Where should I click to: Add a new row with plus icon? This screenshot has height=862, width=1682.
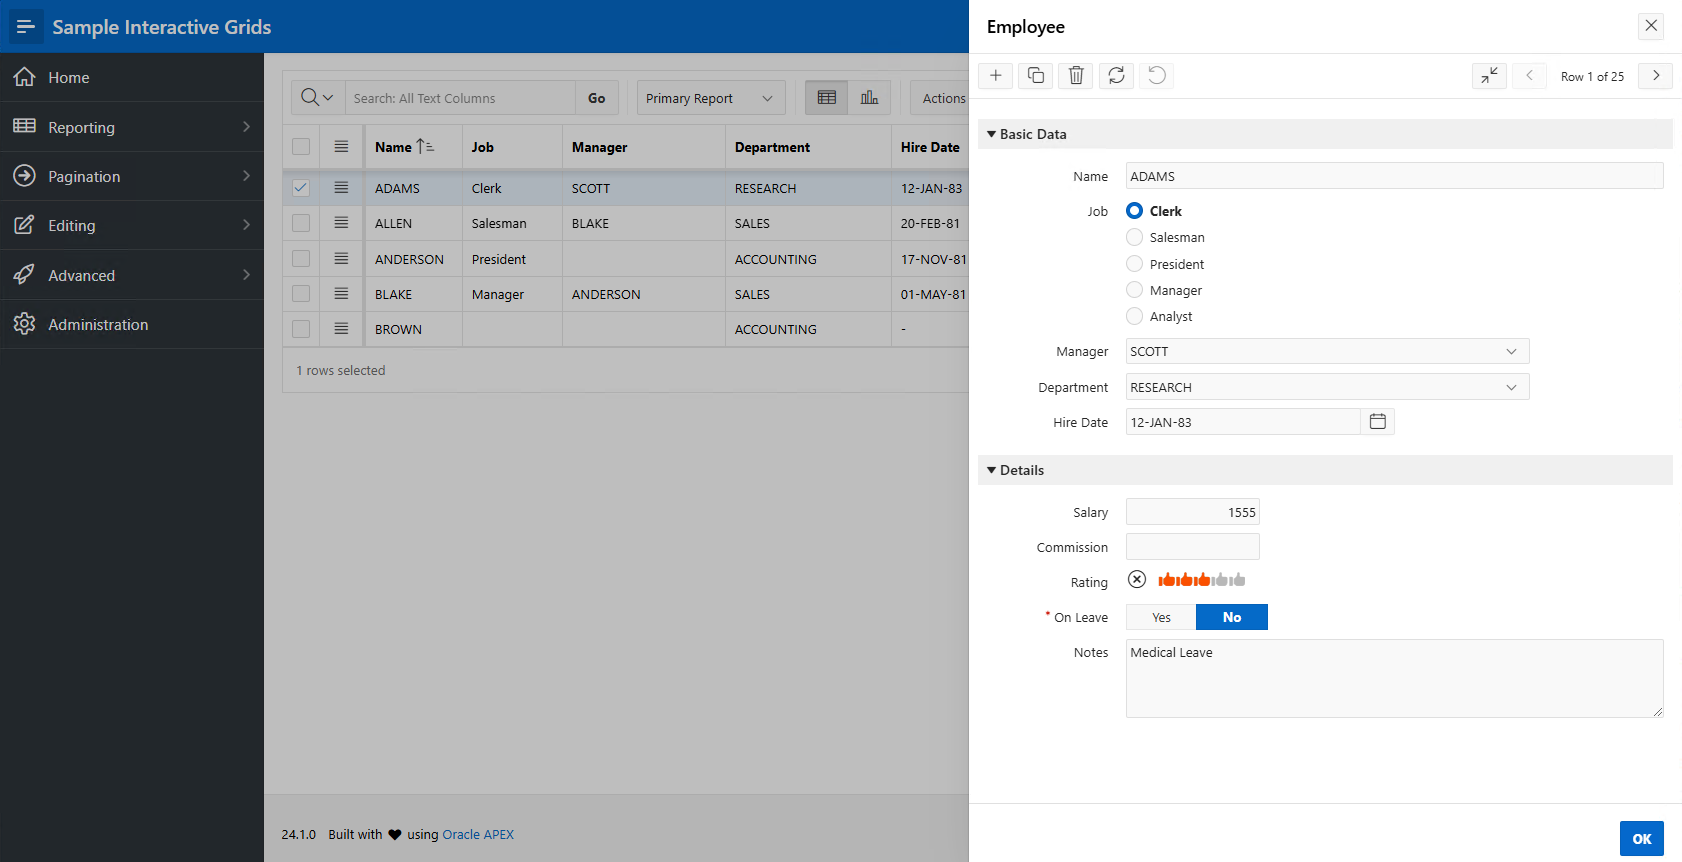coord(996,76)
